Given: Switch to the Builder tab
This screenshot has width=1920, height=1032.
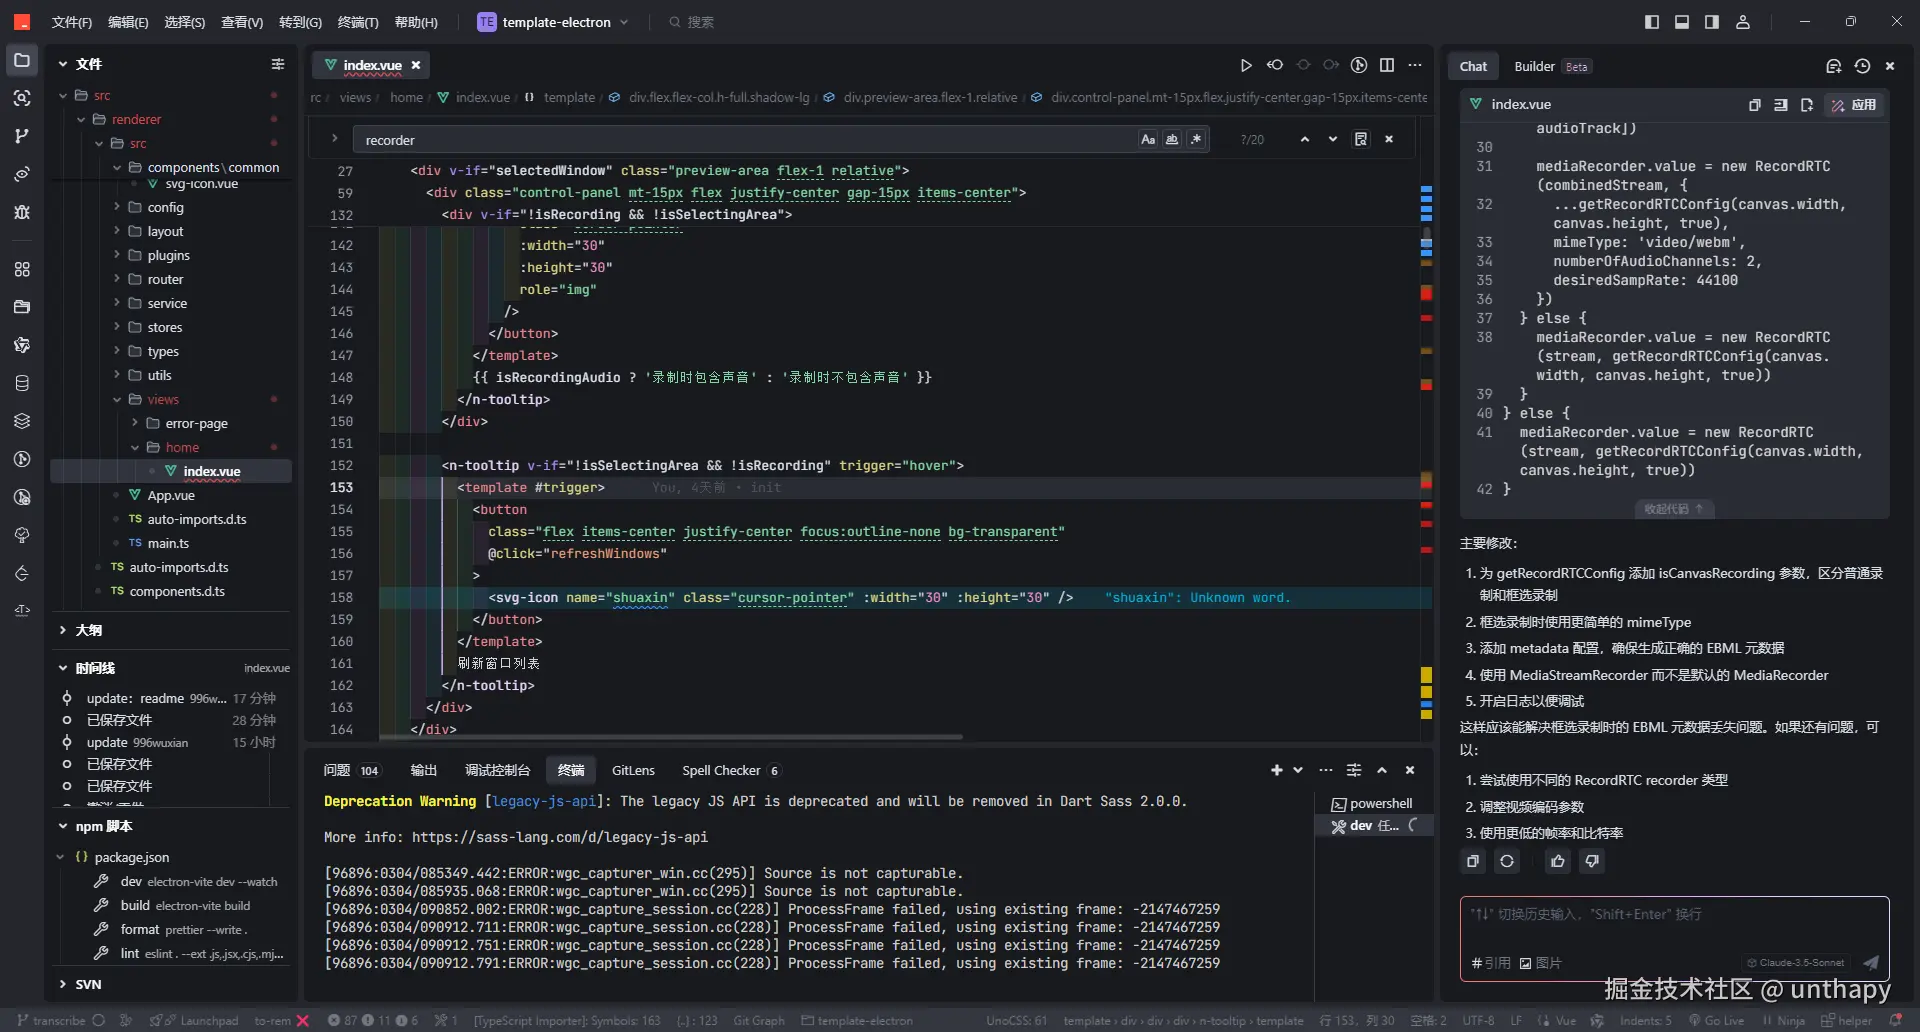Looking at the screenshot, I should pyautogui.click(x=1534, y=66).
